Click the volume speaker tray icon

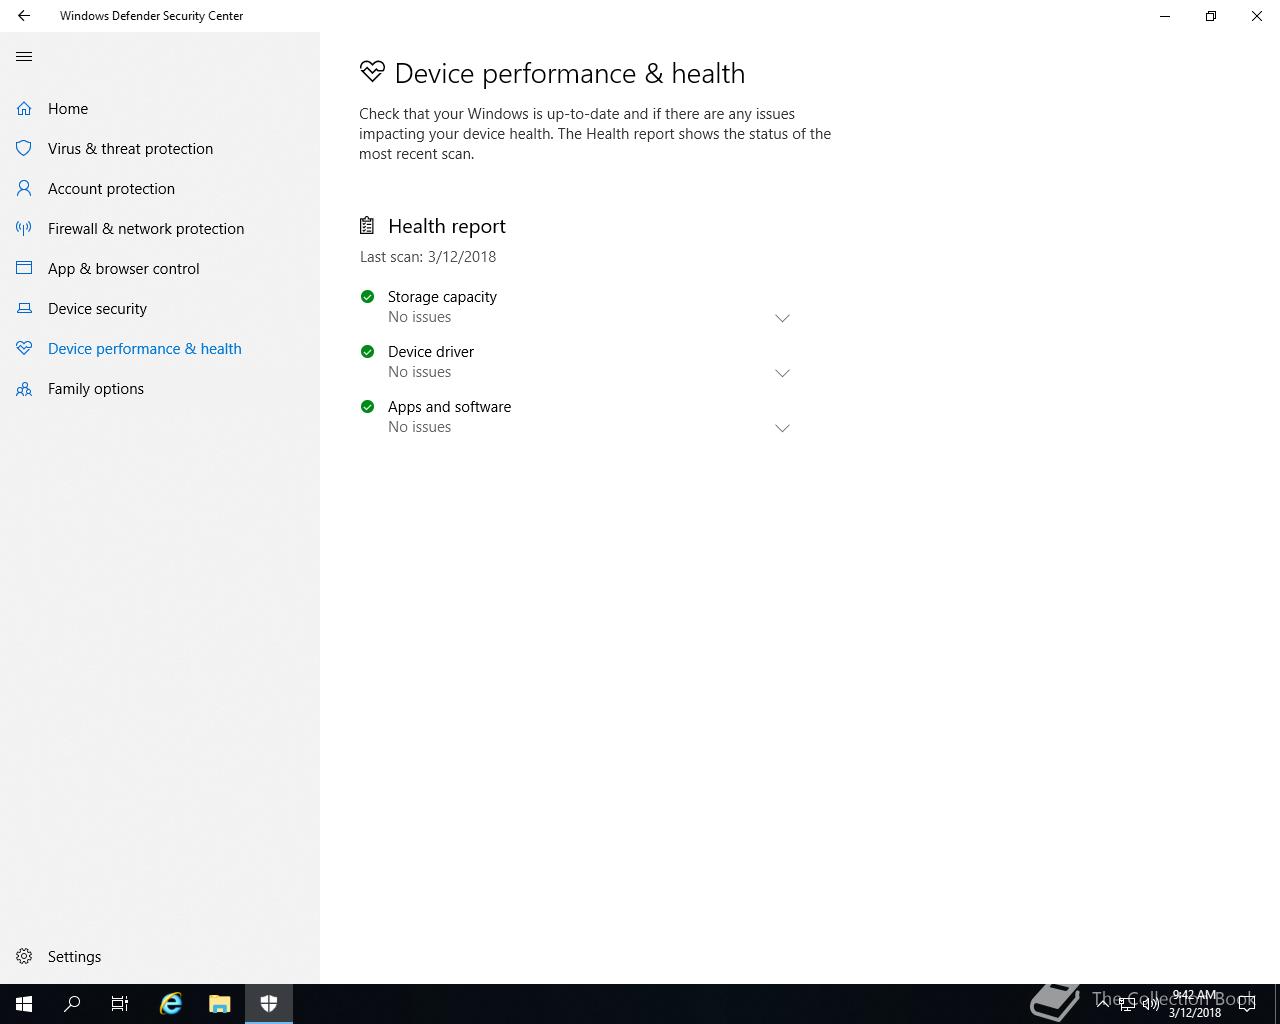click(x=1151, y=1004)
